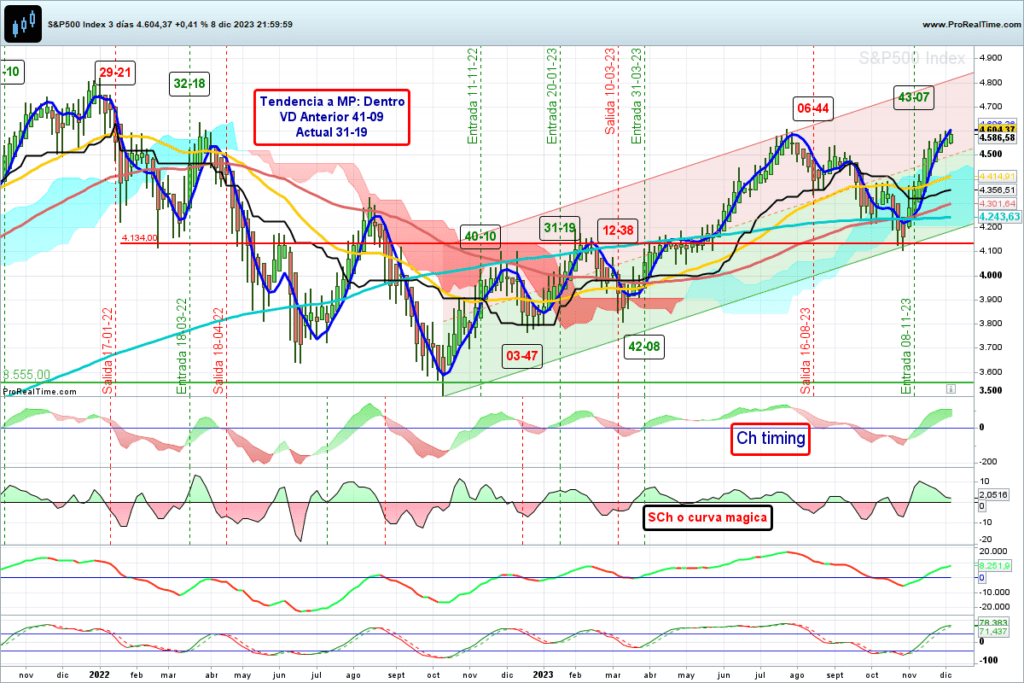
Task: Click the 4.134,00 horizontal level label
Action: coord(140,238)
